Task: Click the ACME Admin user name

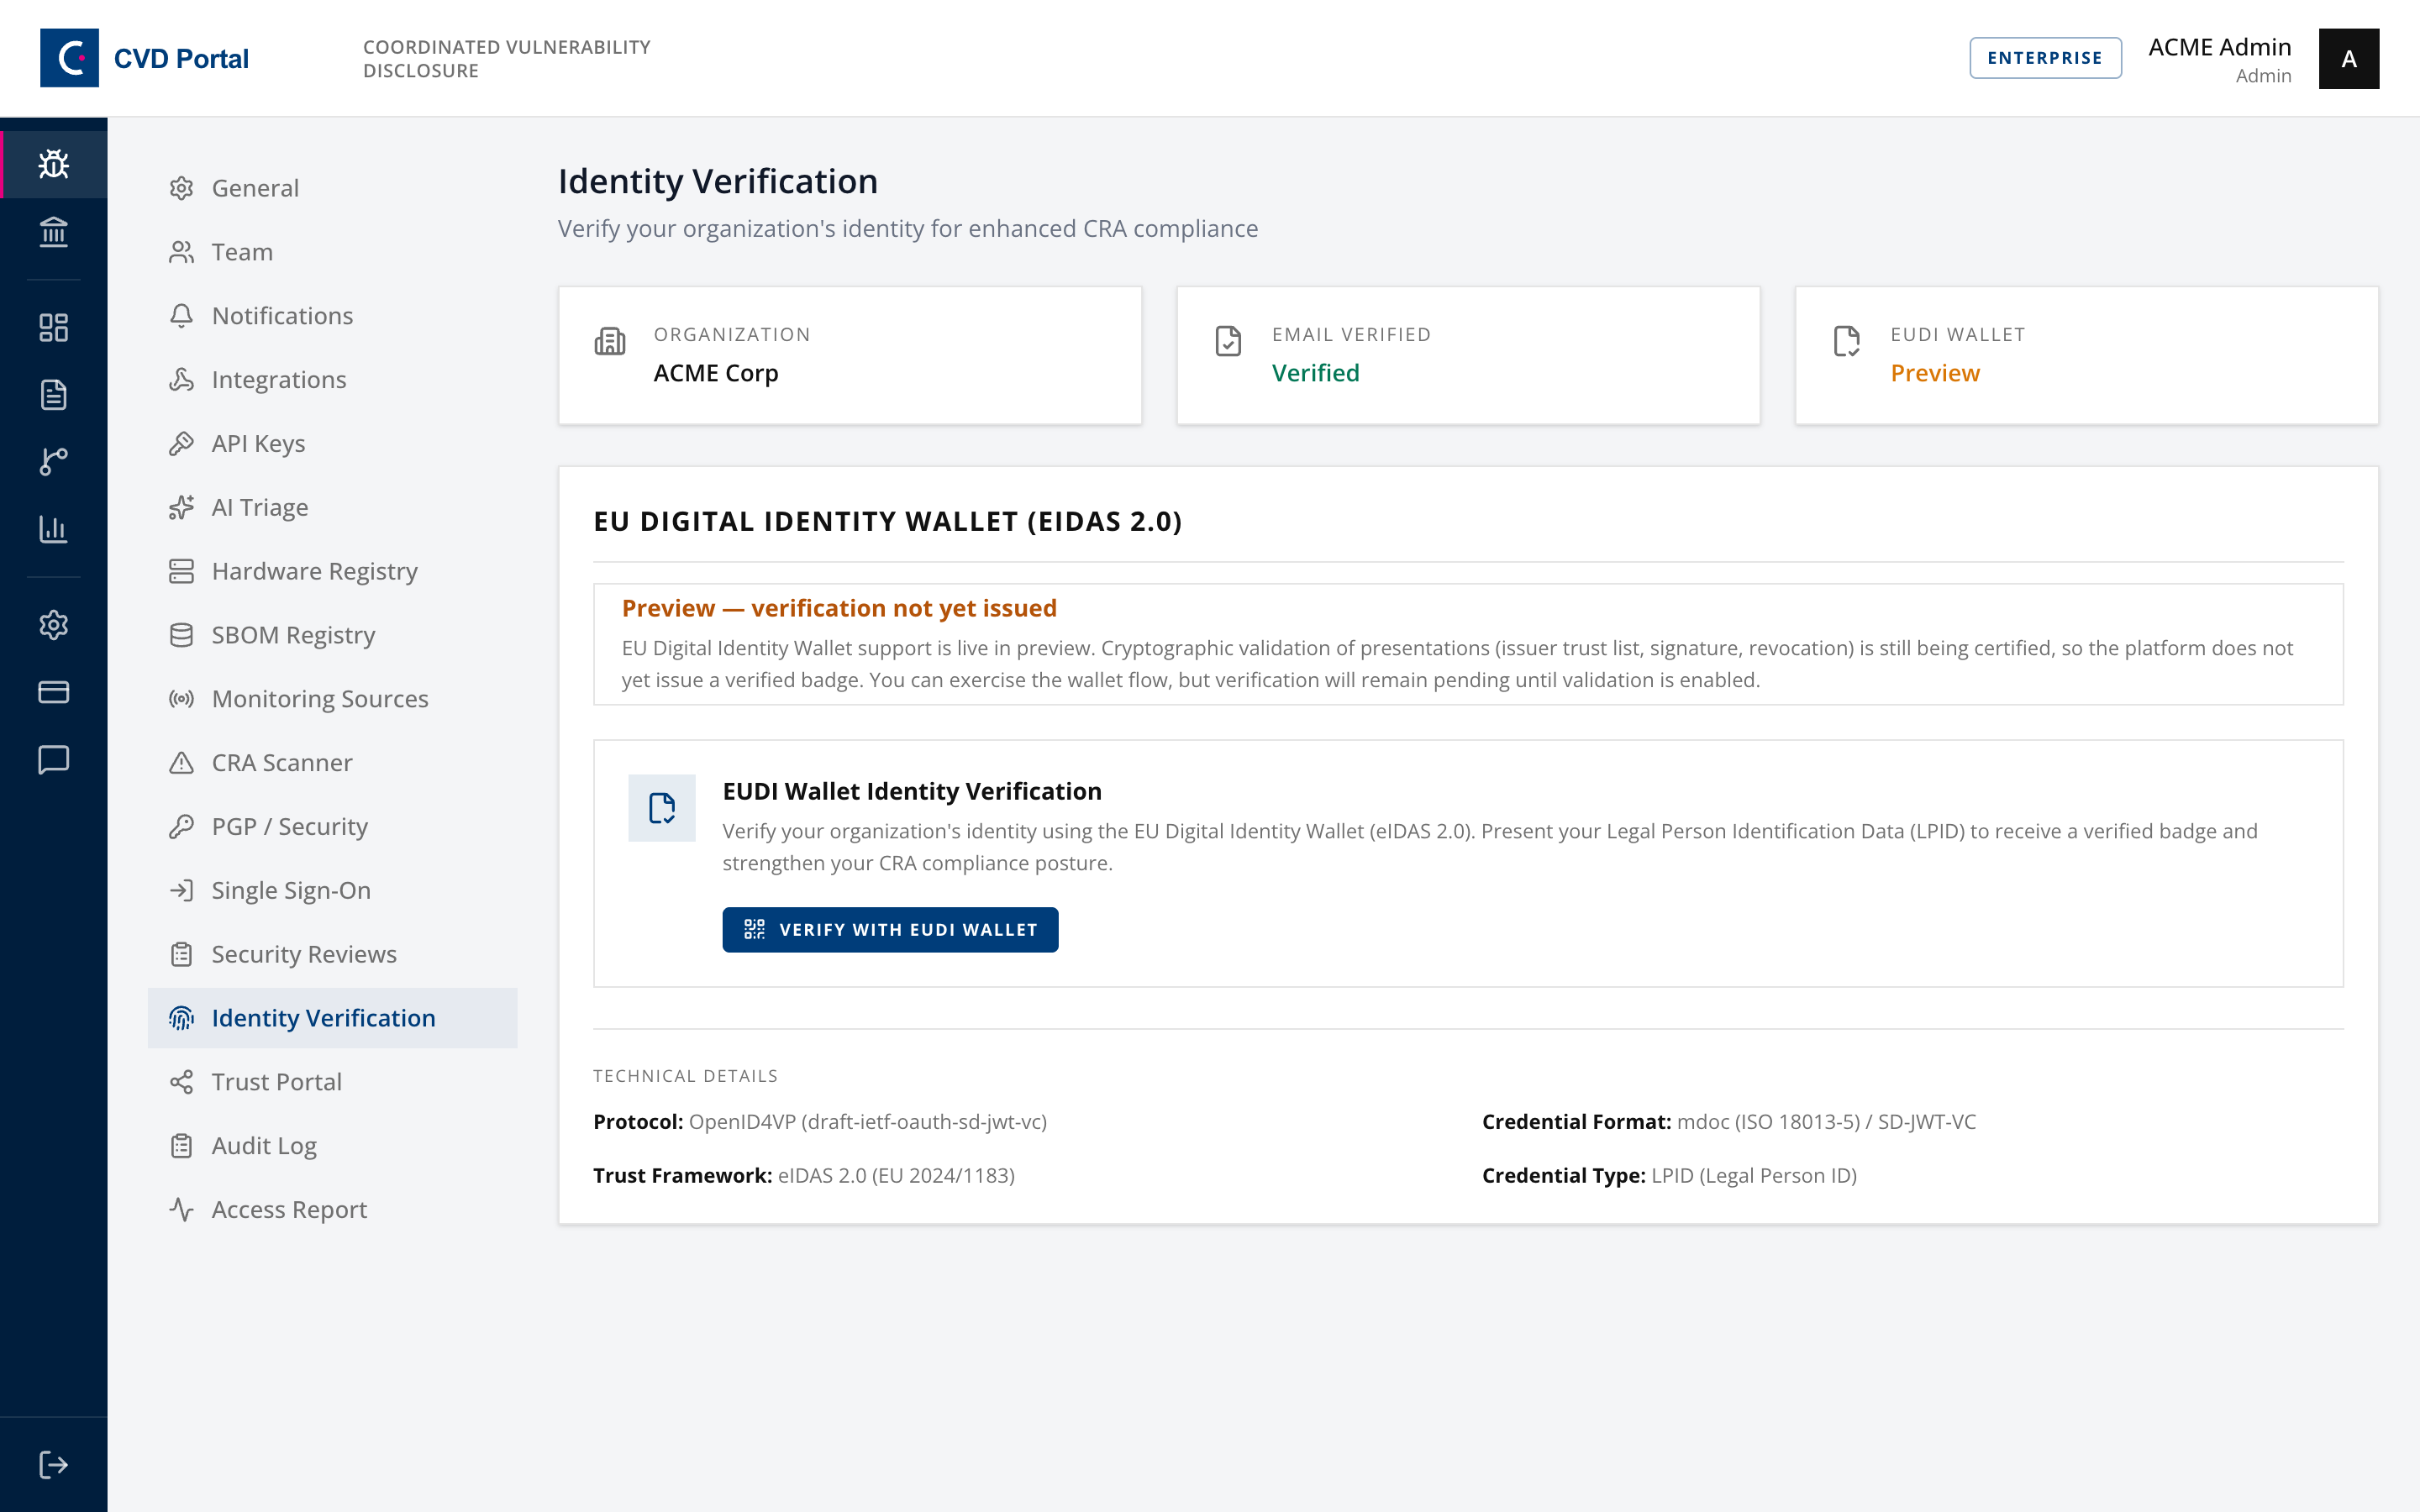Action: (2219, 47)
